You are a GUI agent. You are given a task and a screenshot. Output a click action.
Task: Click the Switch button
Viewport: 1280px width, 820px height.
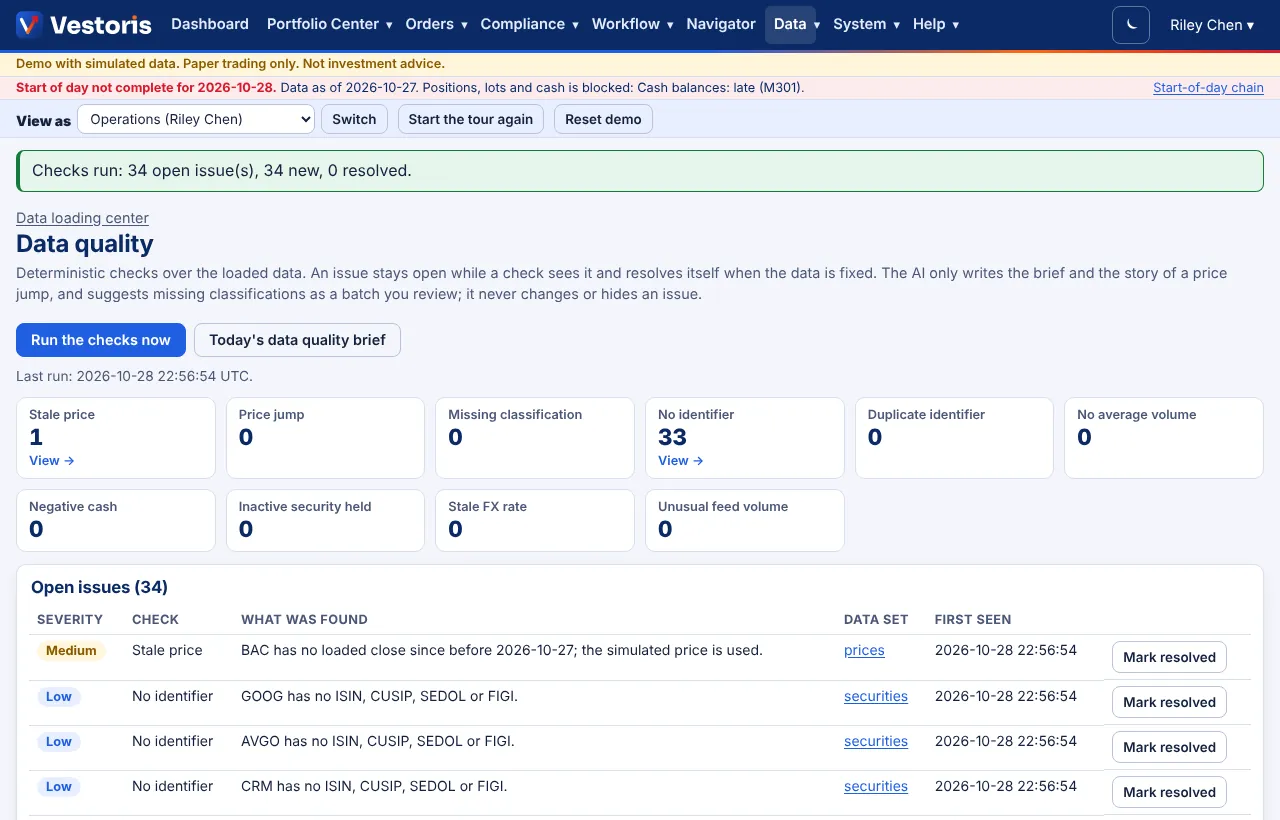[354, 119]
